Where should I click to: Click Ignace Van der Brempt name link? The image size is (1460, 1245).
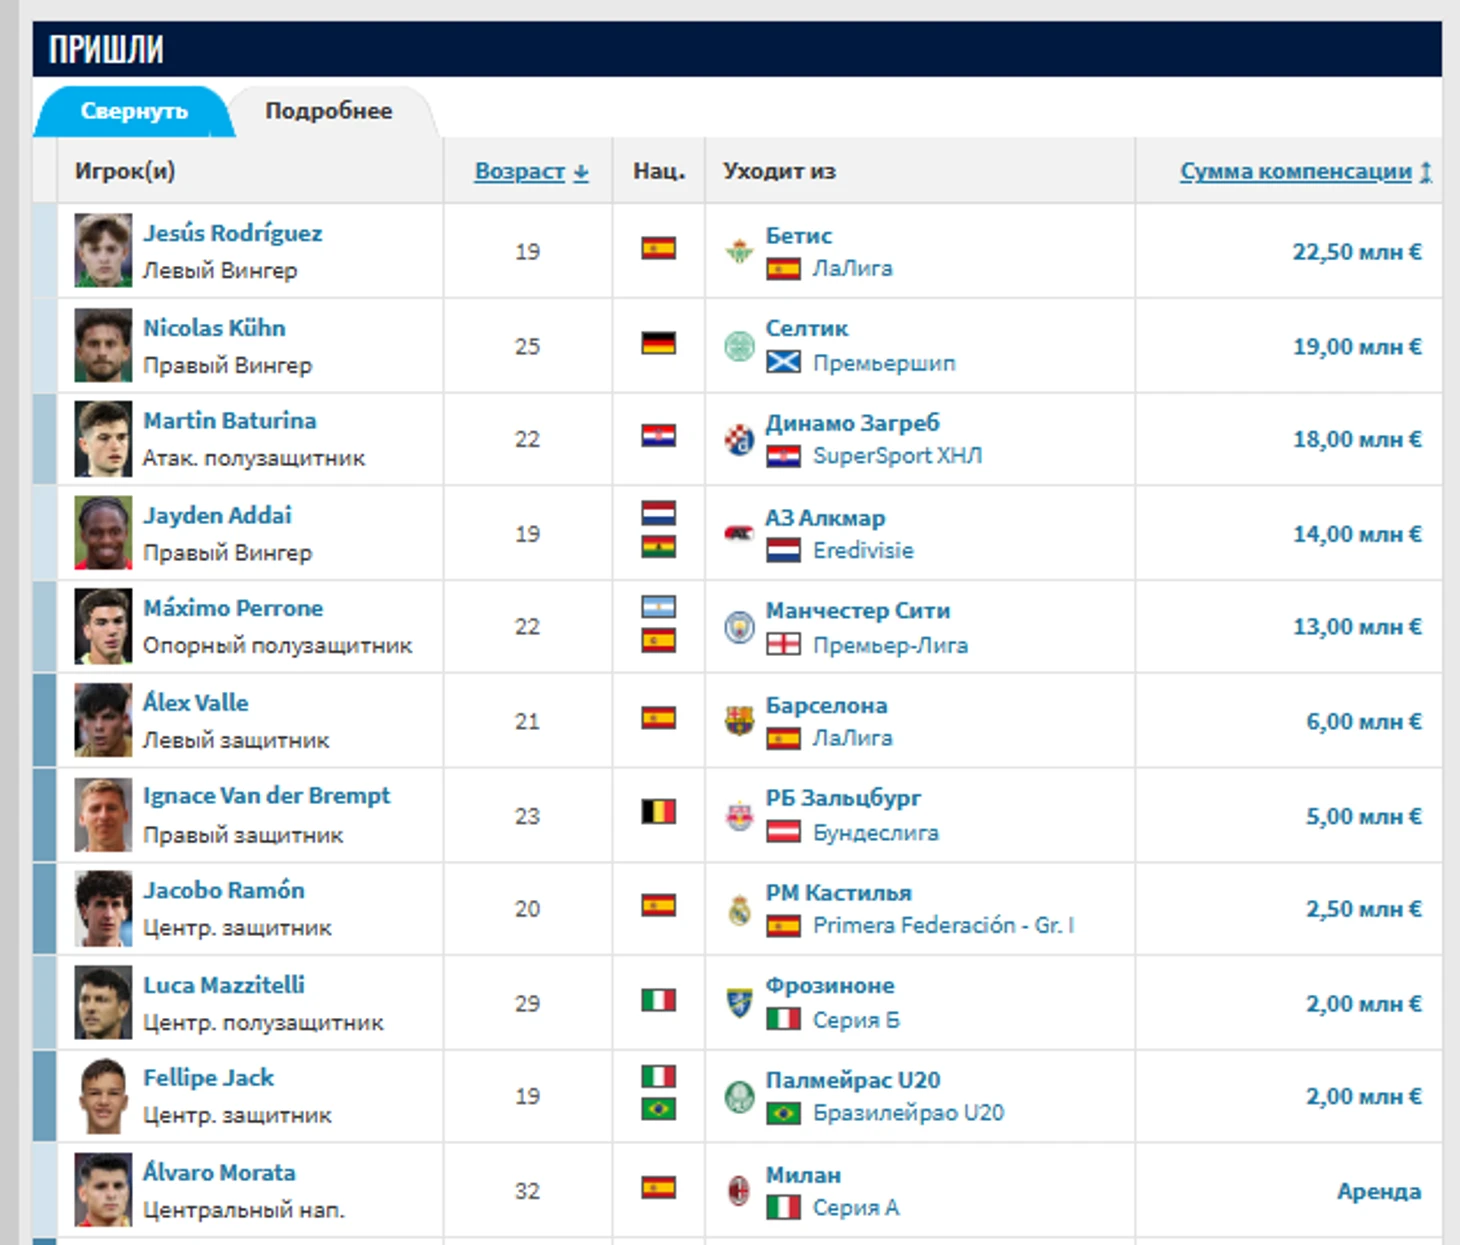tap(267, 796)
